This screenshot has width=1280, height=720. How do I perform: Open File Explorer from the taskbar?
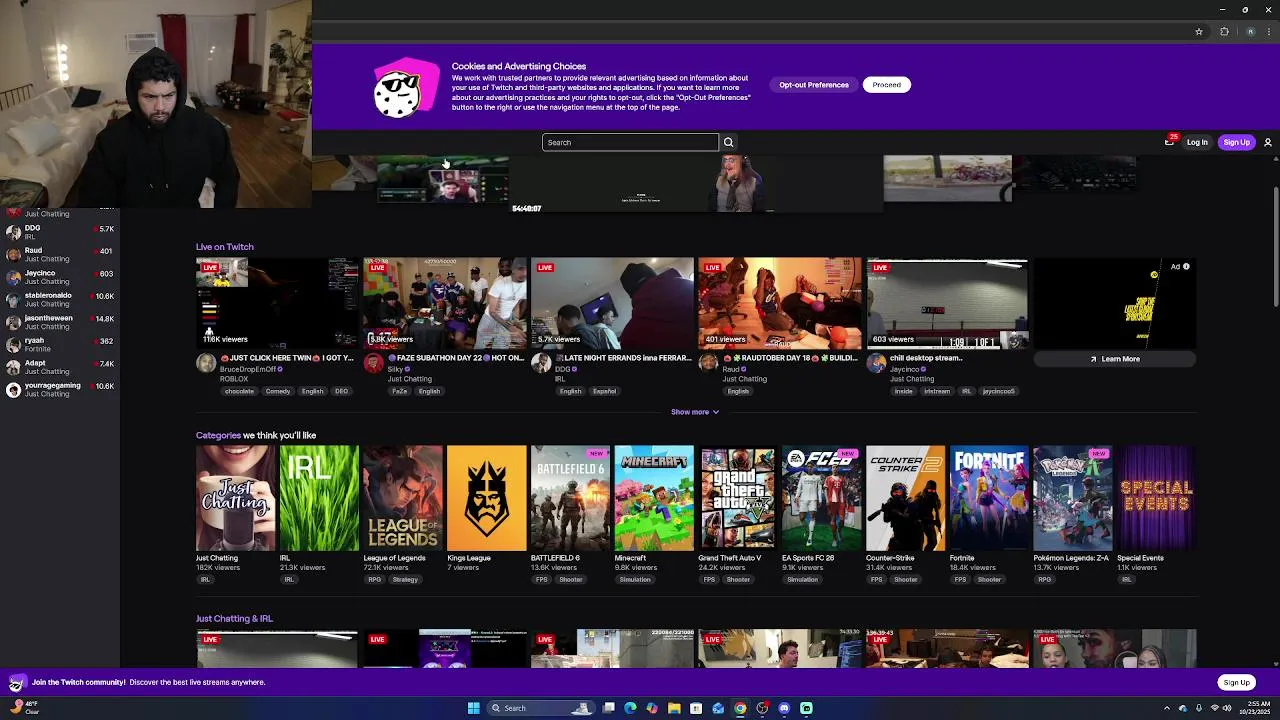tap(674, 708)
